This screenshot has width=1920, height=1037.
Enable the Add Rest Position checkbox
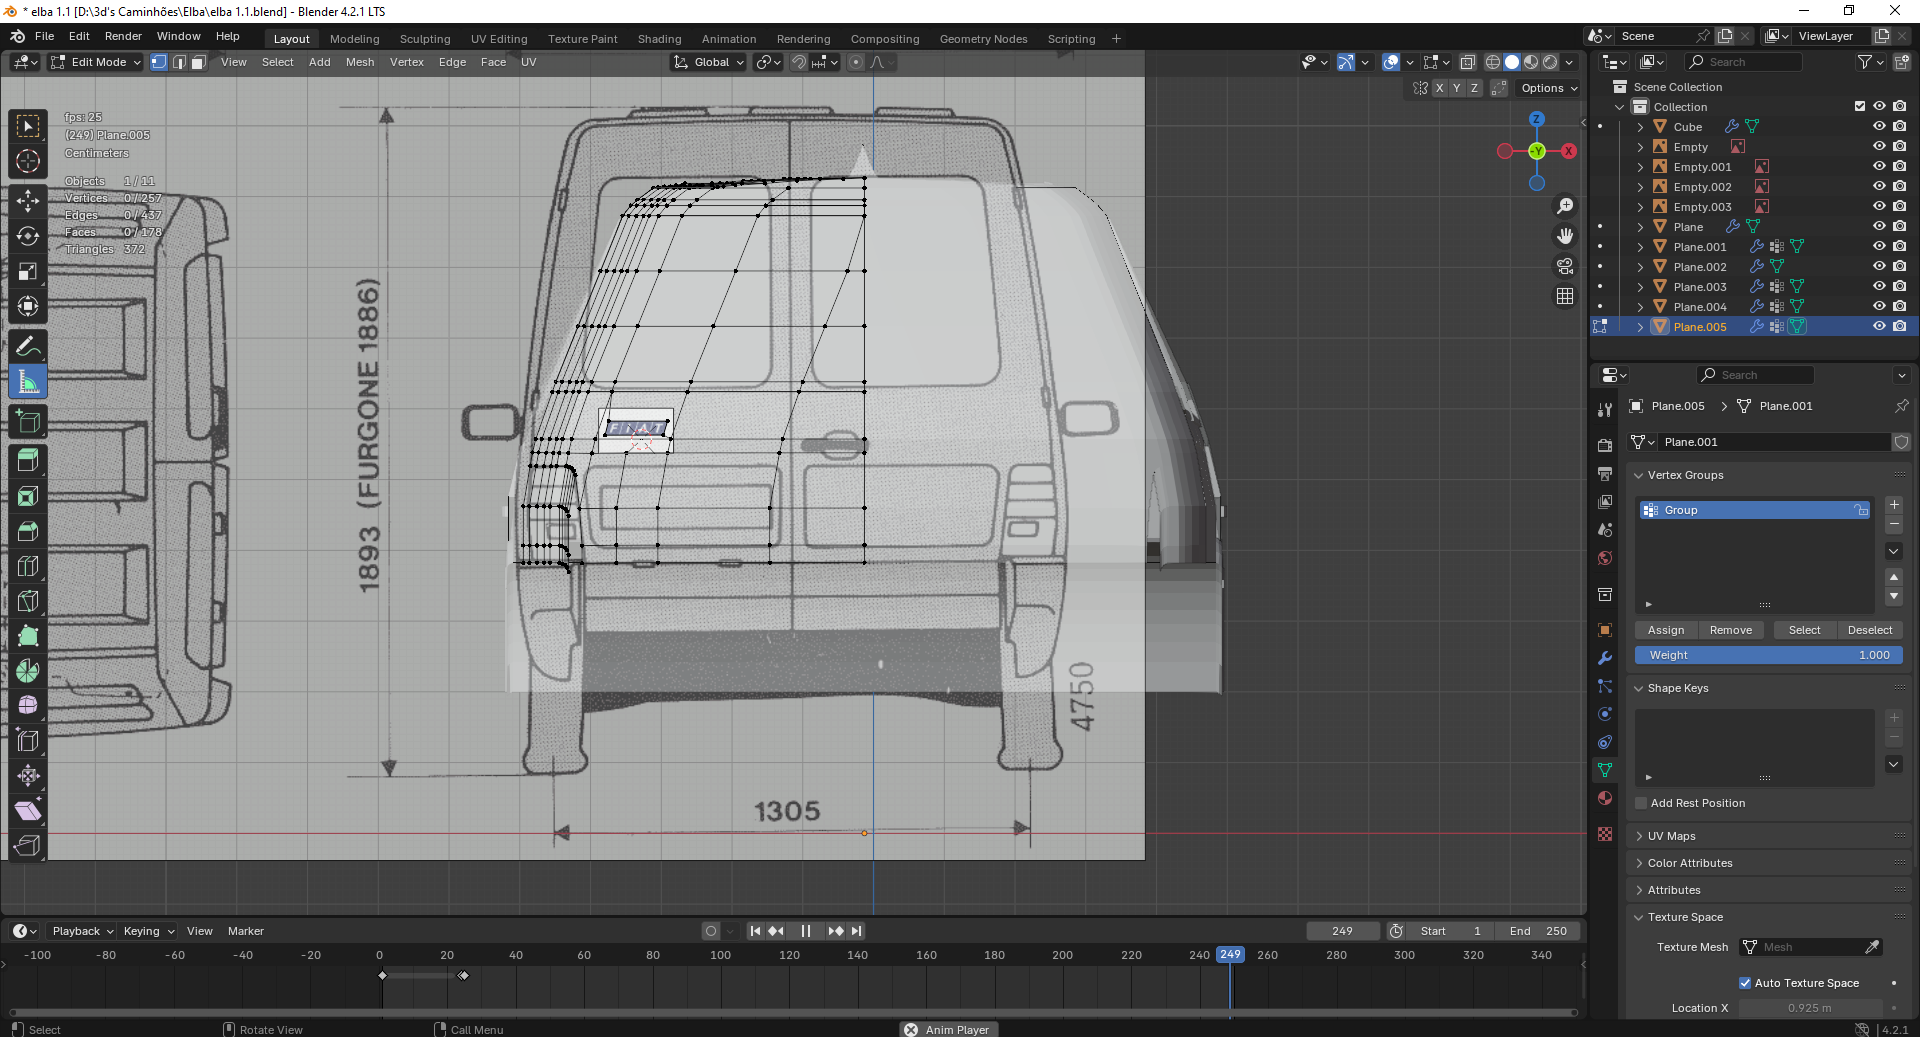tap(1641, 803)
